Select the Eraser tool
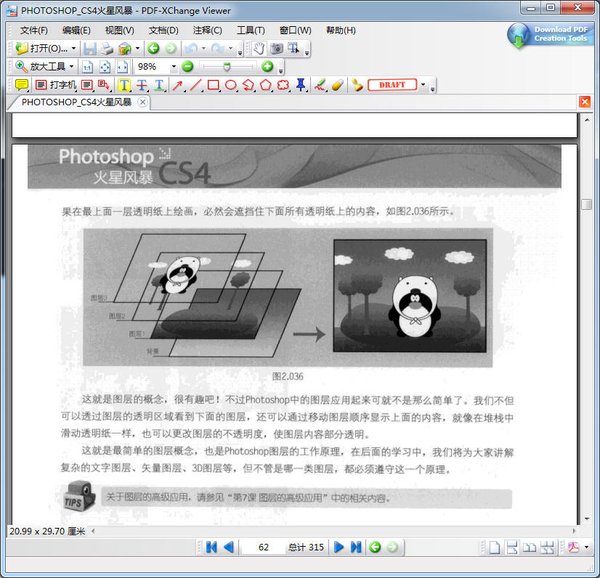This screenshot has width=600, height=578. pyautogui.click(x=338, y=85)
